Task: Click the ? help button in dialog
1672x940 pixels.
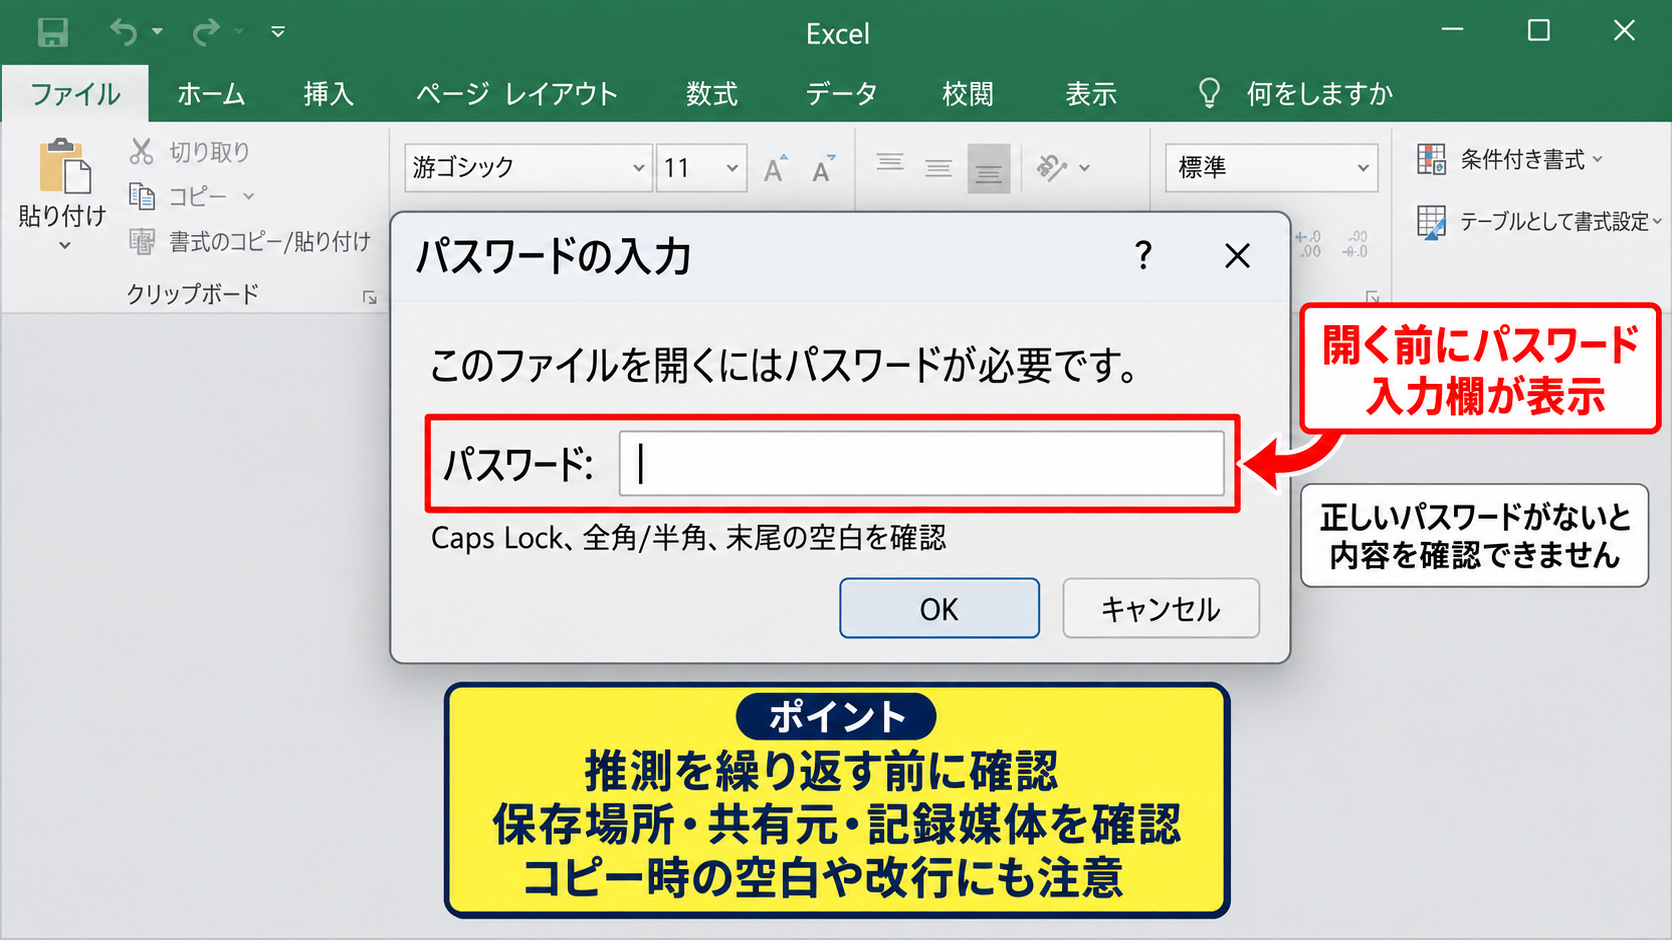Action: (1143, 256)
